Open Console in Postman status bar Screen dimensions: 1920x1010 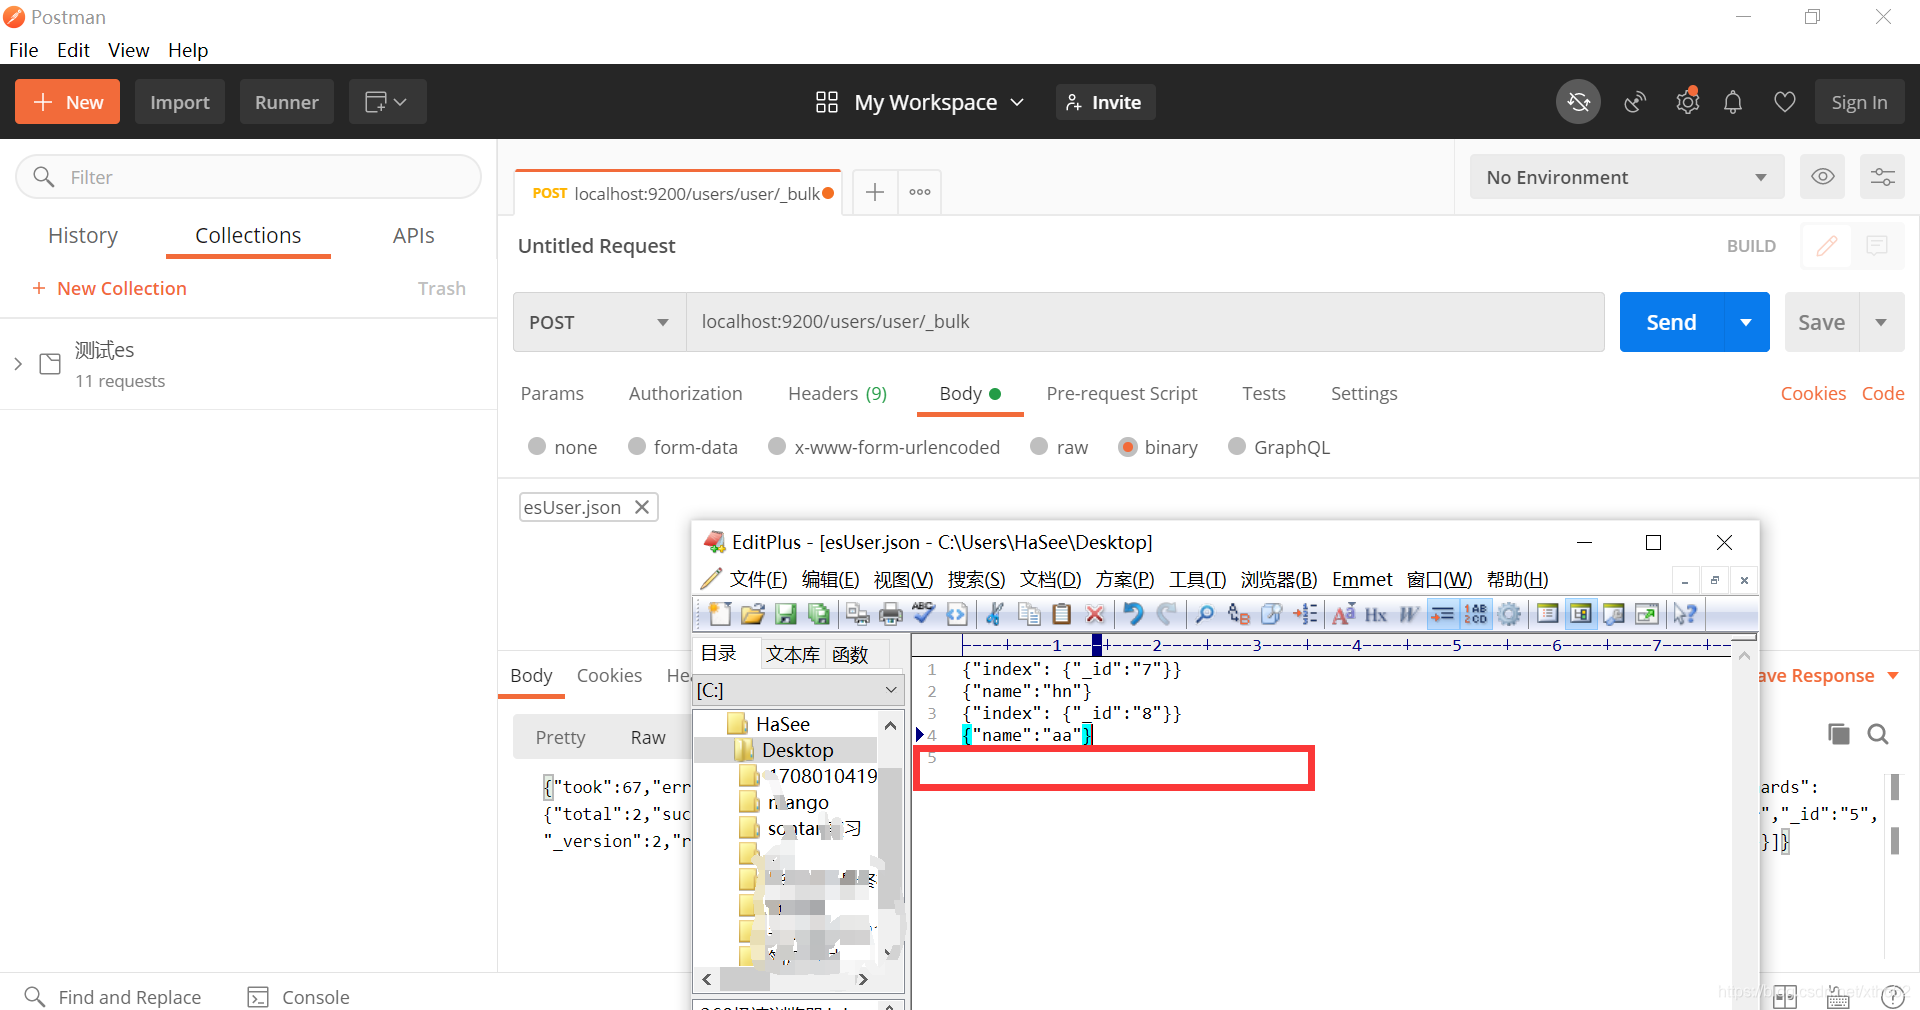pyautogui.click(x=298, y=997)
